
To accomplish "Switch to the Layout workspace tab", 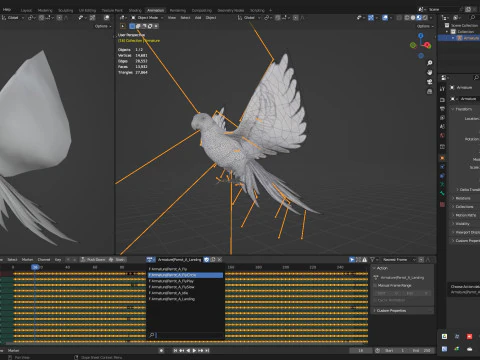I will (x=26, y=10).
